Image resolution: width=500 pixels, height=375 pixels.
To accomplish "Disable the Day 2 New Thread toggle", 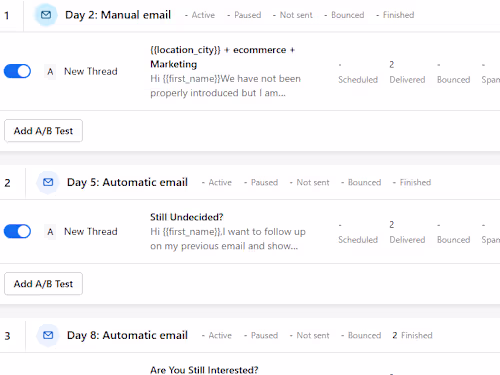I will click(17, 71).
